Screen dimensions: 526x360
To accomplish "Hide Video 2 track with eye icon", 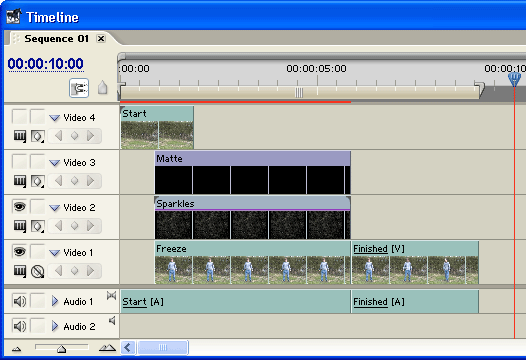I will (19, 206).
